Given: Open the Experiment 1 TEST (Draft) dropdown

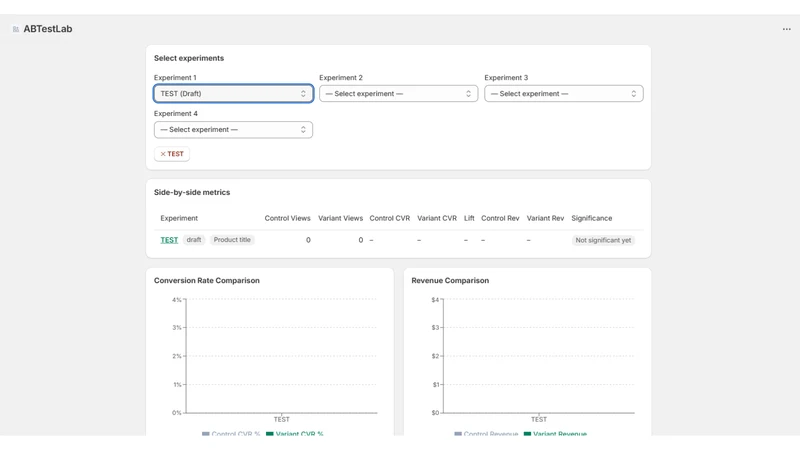Looking at the screenshot, I should (x=233, y=93).
